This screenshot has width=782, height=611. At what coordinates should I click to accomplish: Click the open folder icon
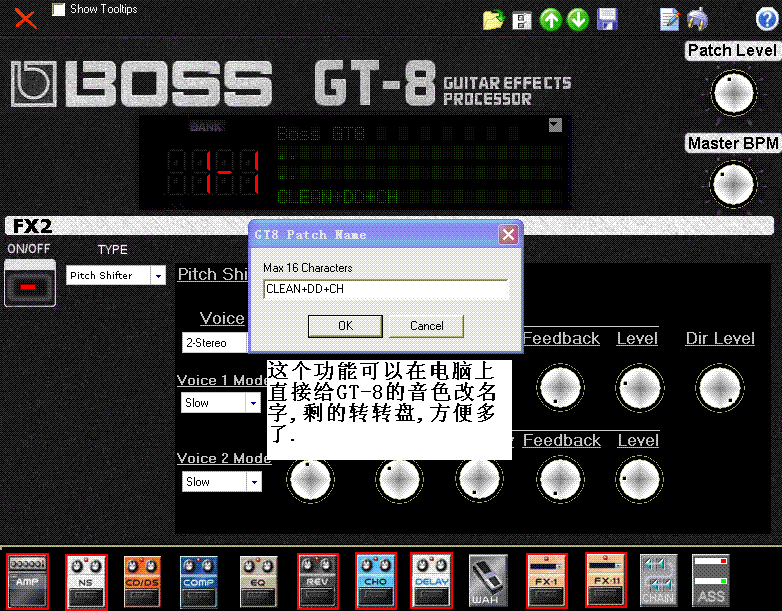tap(492, 20)
